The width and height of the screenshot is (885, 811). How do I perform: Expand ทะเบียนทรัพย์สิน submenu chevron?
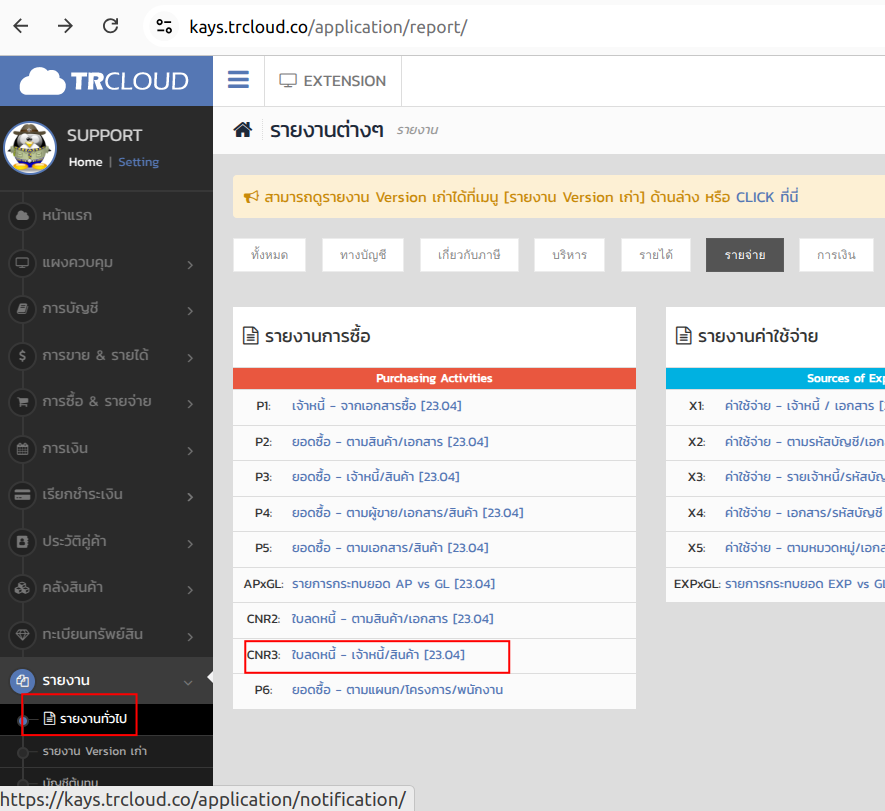(x=190, y=637)
